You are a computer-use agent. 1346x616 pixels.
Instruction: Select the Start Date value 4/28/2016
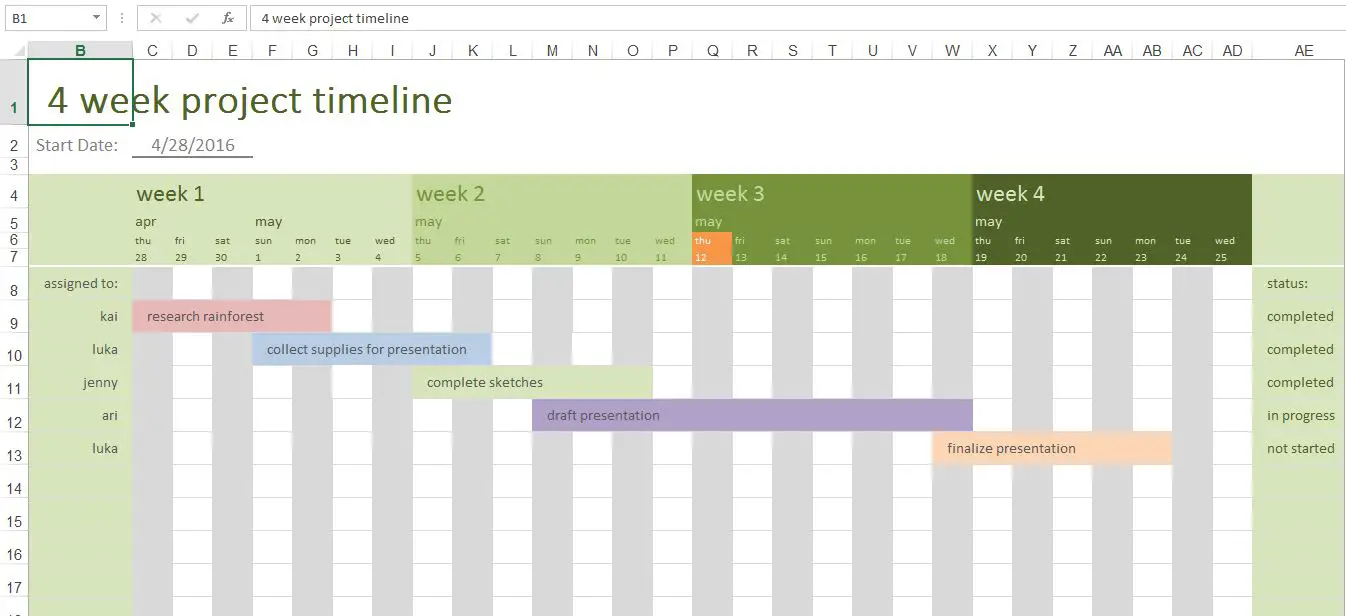(193, 145)
